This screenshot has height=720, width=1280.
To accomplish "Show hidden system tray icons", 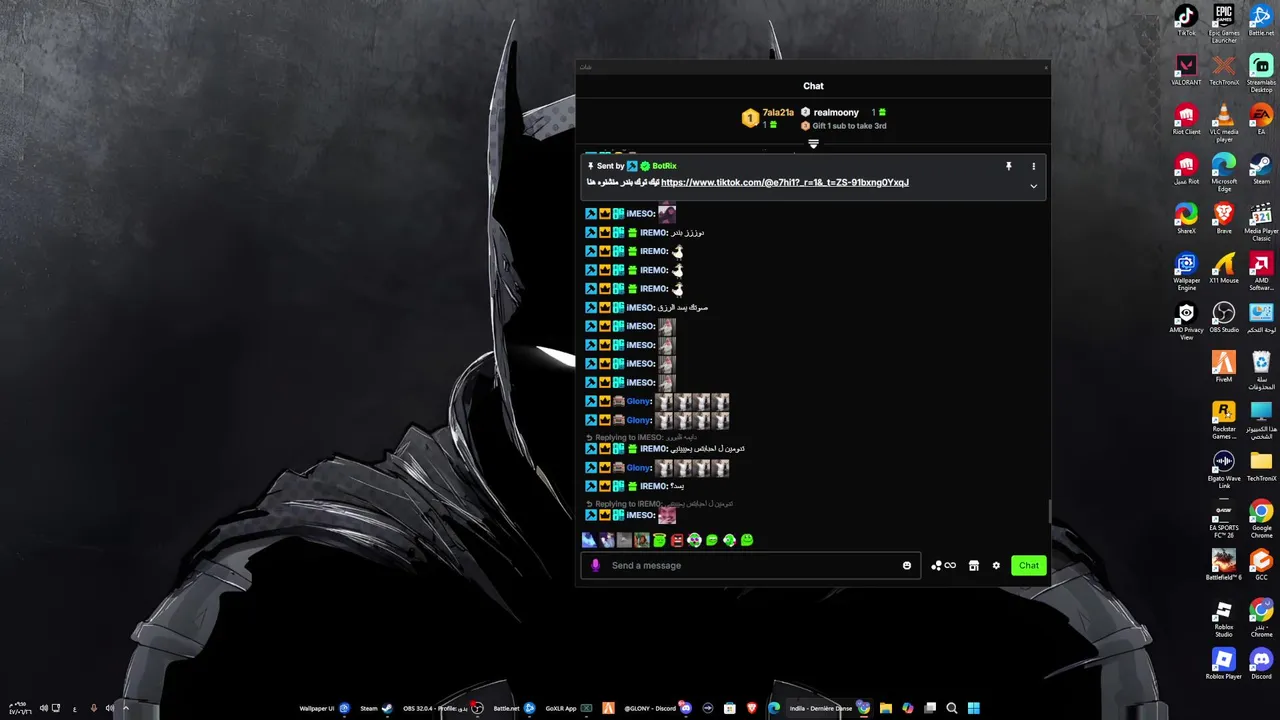I will [x=125, y=708].
